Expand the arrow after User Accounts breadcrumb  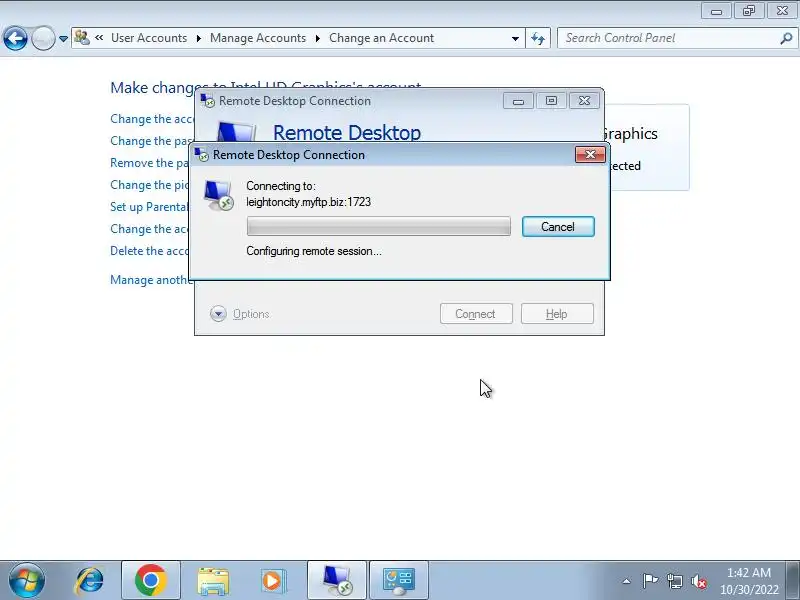pyautogui.click(x=198, y=38)
